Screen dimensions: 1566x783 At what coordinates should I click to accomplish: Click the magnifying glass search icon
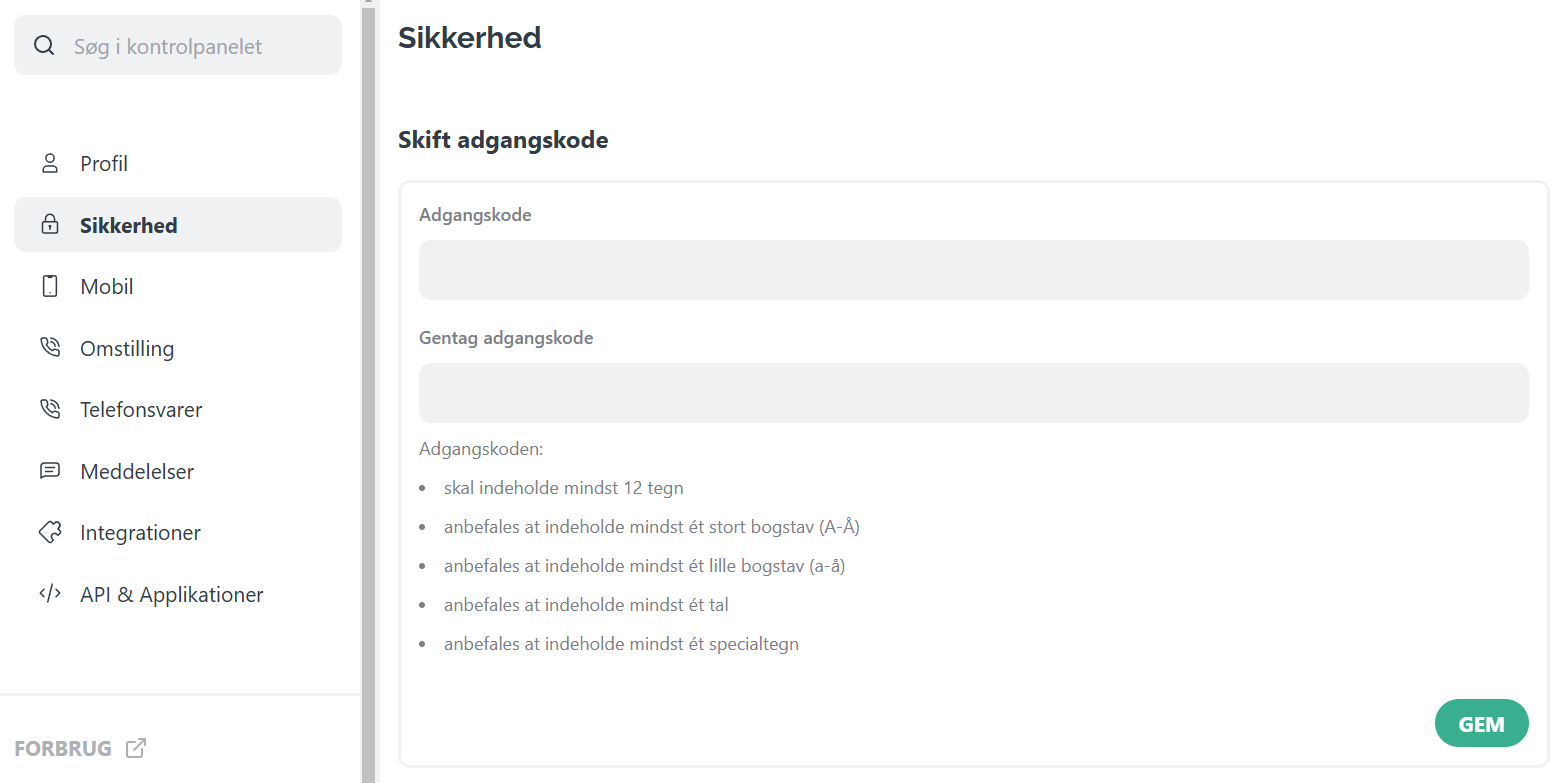pyautogui.click(x=44, y=45)
